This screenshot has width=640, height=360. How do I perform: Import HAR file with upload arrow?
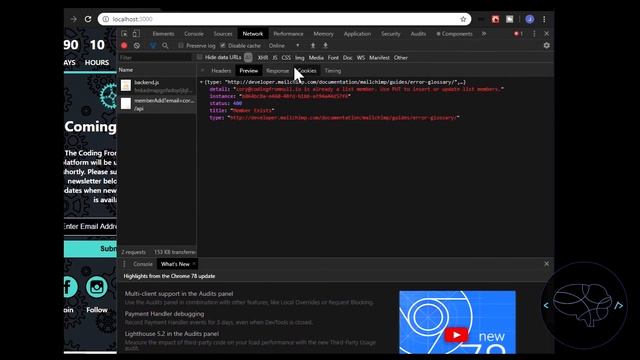pyautogui.click(x=313, y=46)
